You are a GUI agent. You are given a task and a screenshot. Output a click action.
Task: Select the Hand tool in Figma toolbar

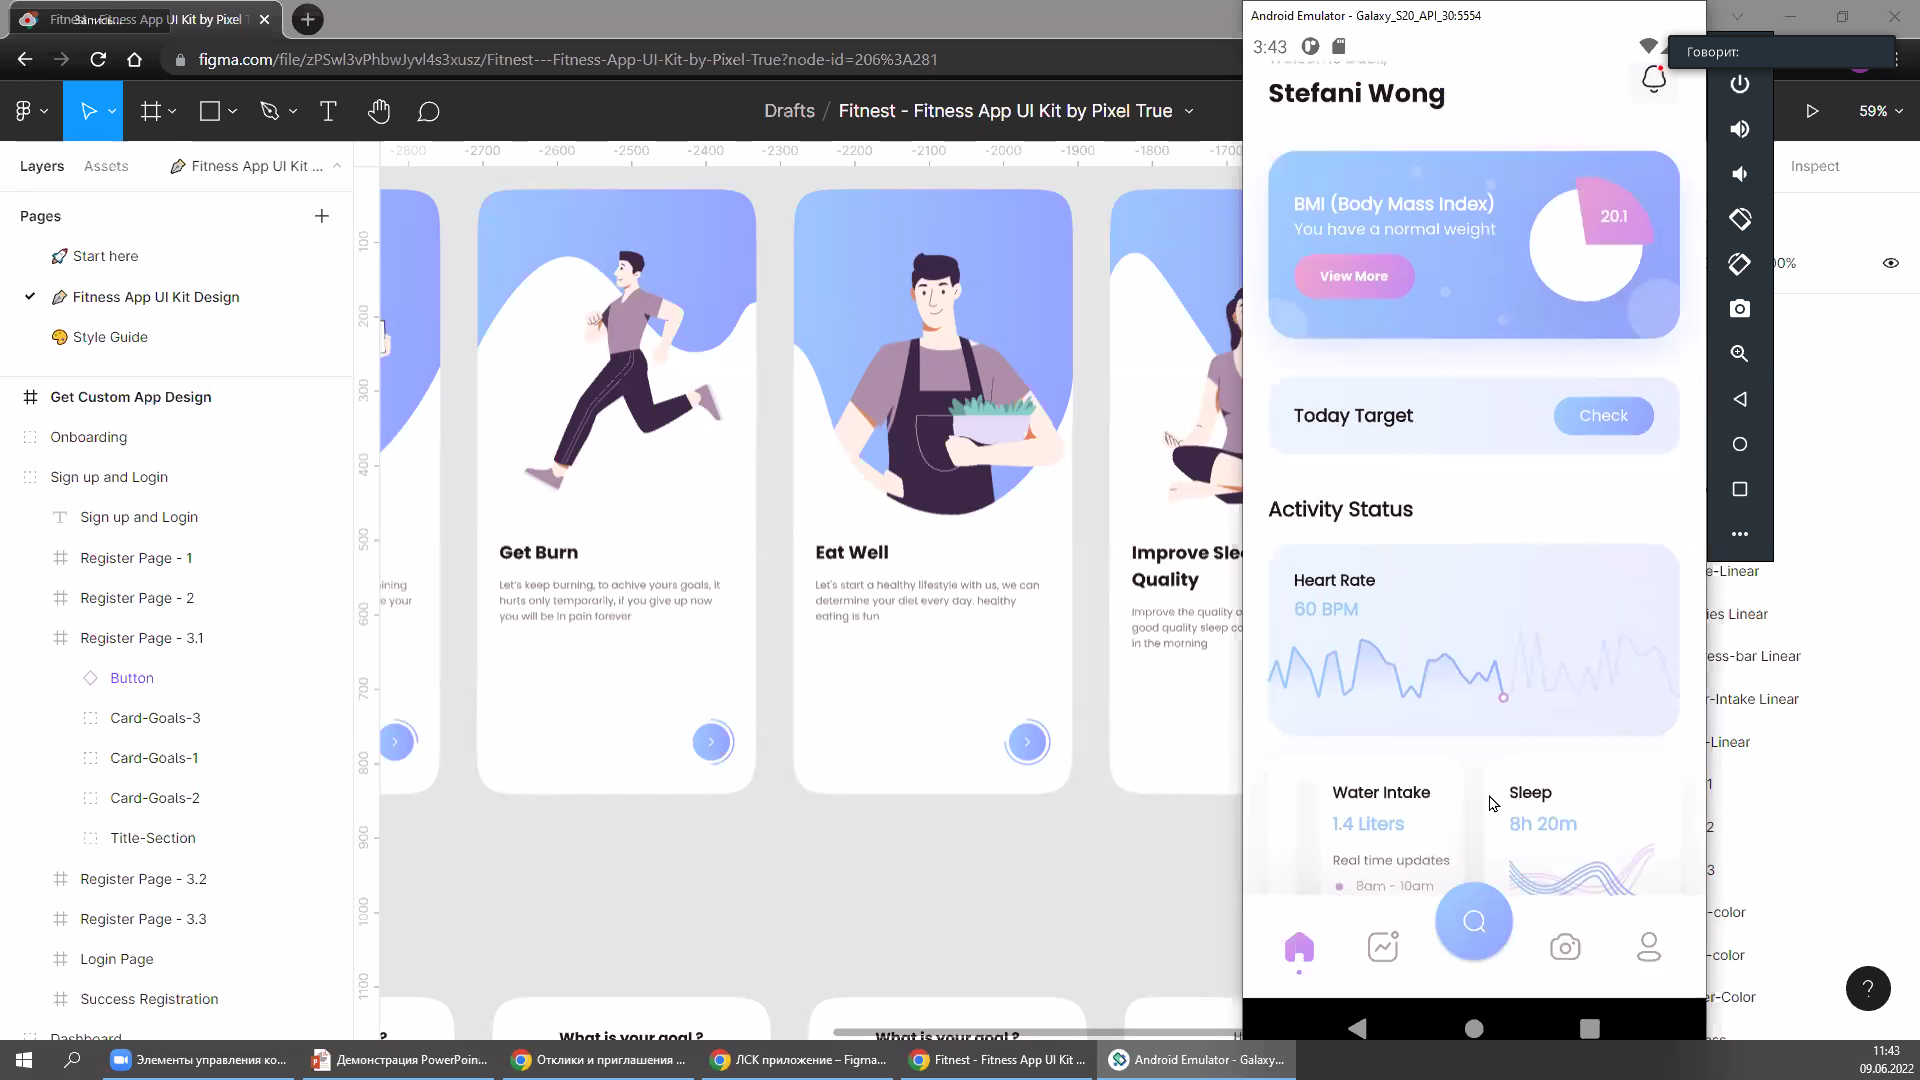[x=378, y=111]
